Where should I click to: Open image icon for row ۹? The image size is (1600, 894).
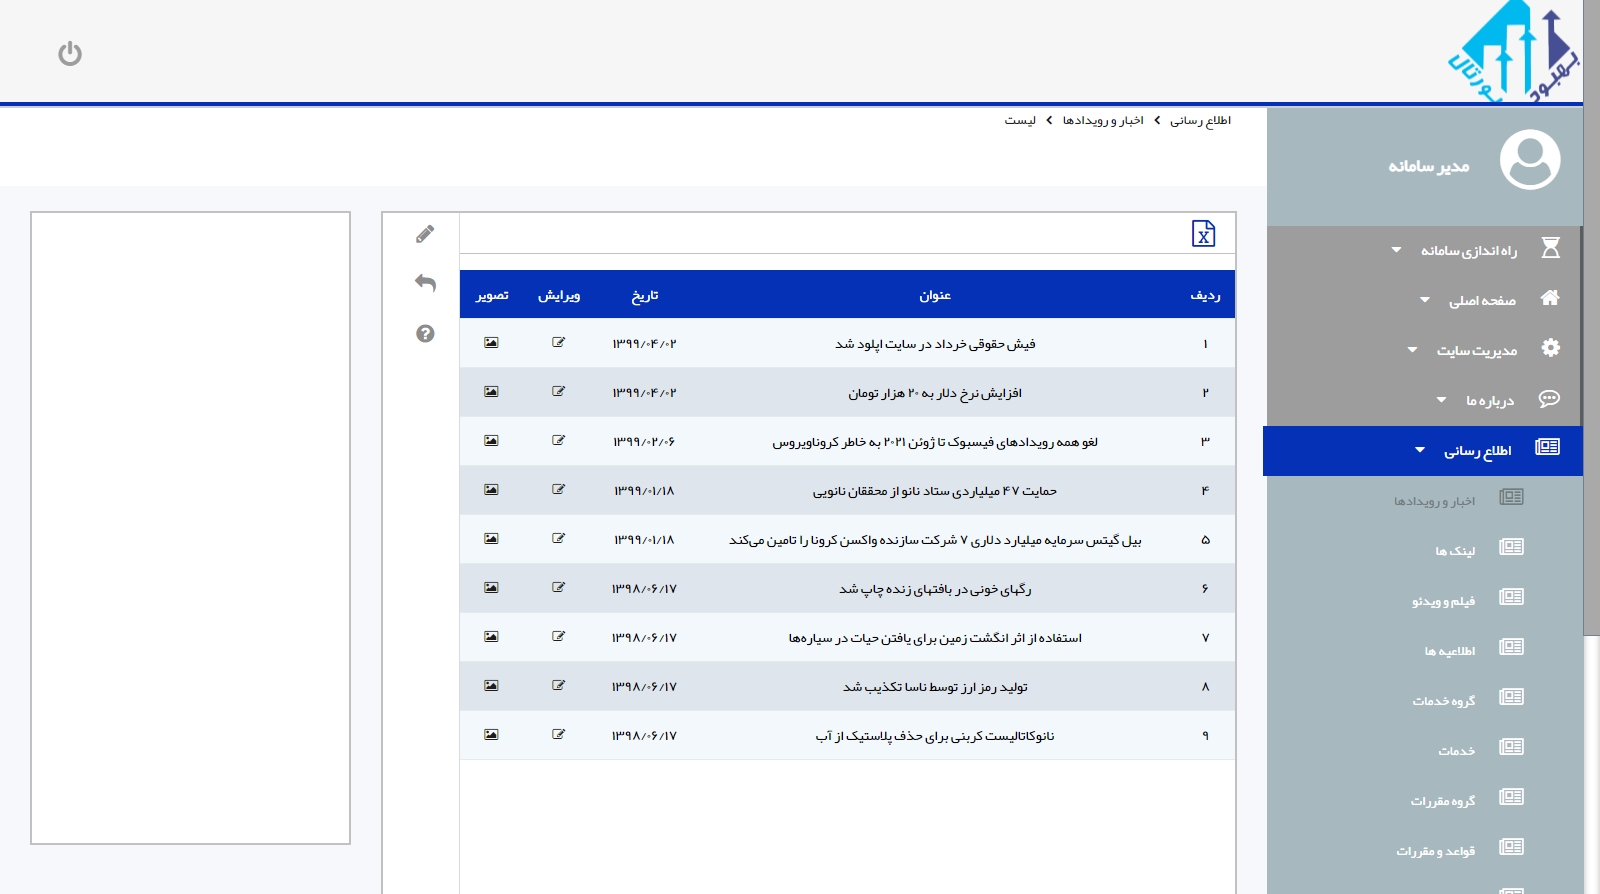coord(491,735)
